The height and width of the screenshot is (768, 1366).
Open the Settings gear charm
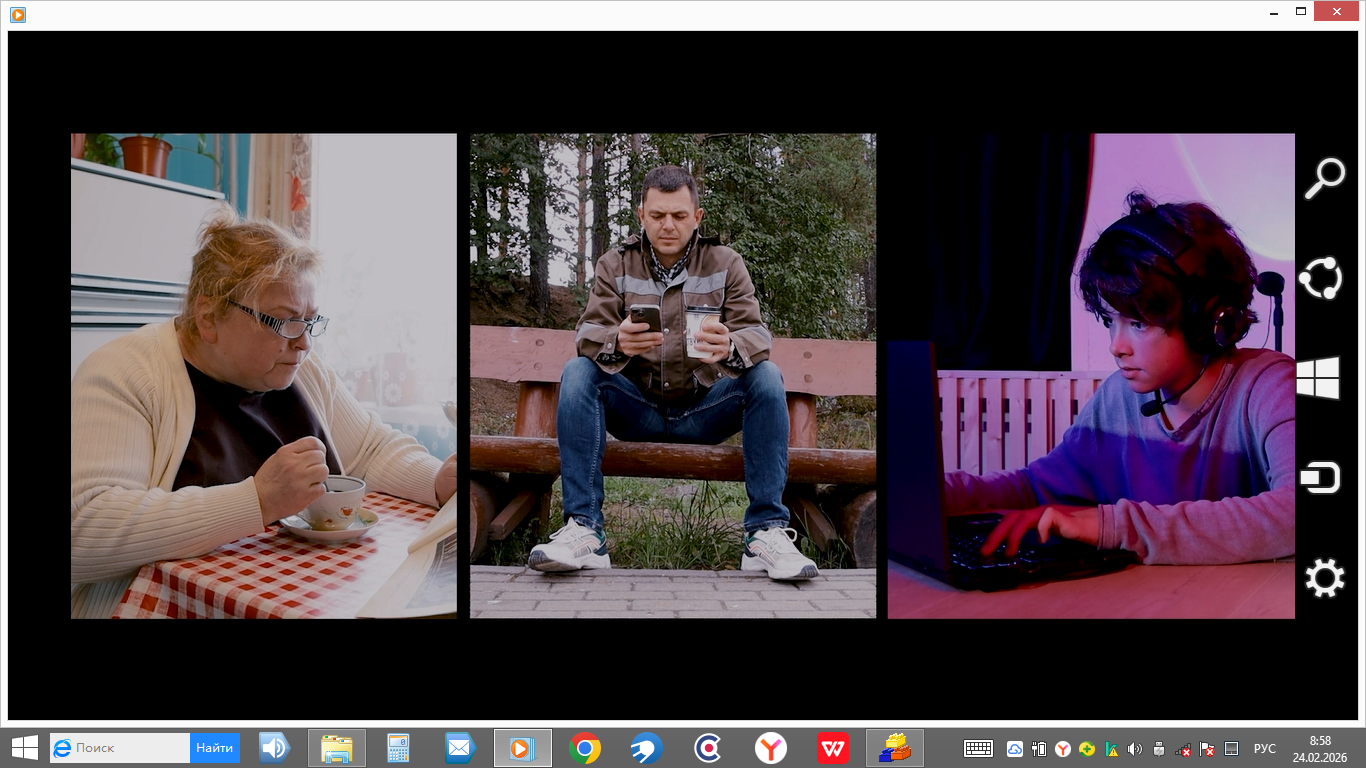tap(1324, 579)
